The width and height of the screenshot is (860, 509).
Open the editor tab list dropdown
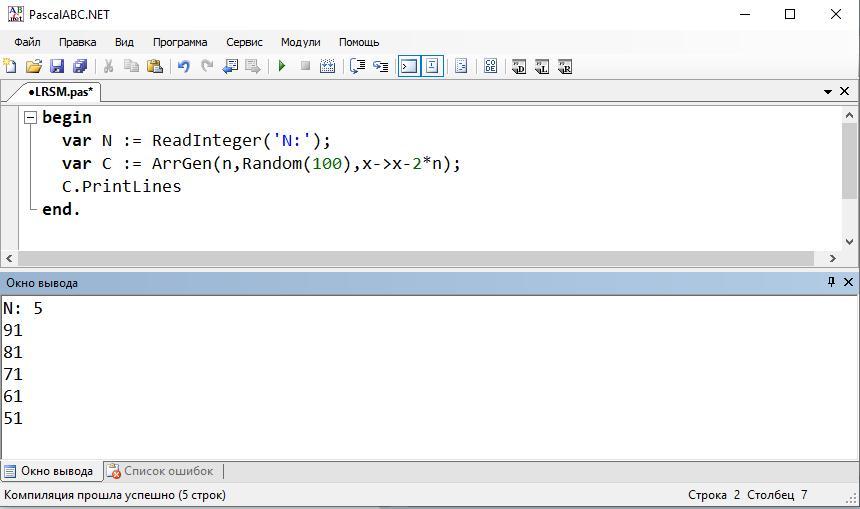point(828,92)
